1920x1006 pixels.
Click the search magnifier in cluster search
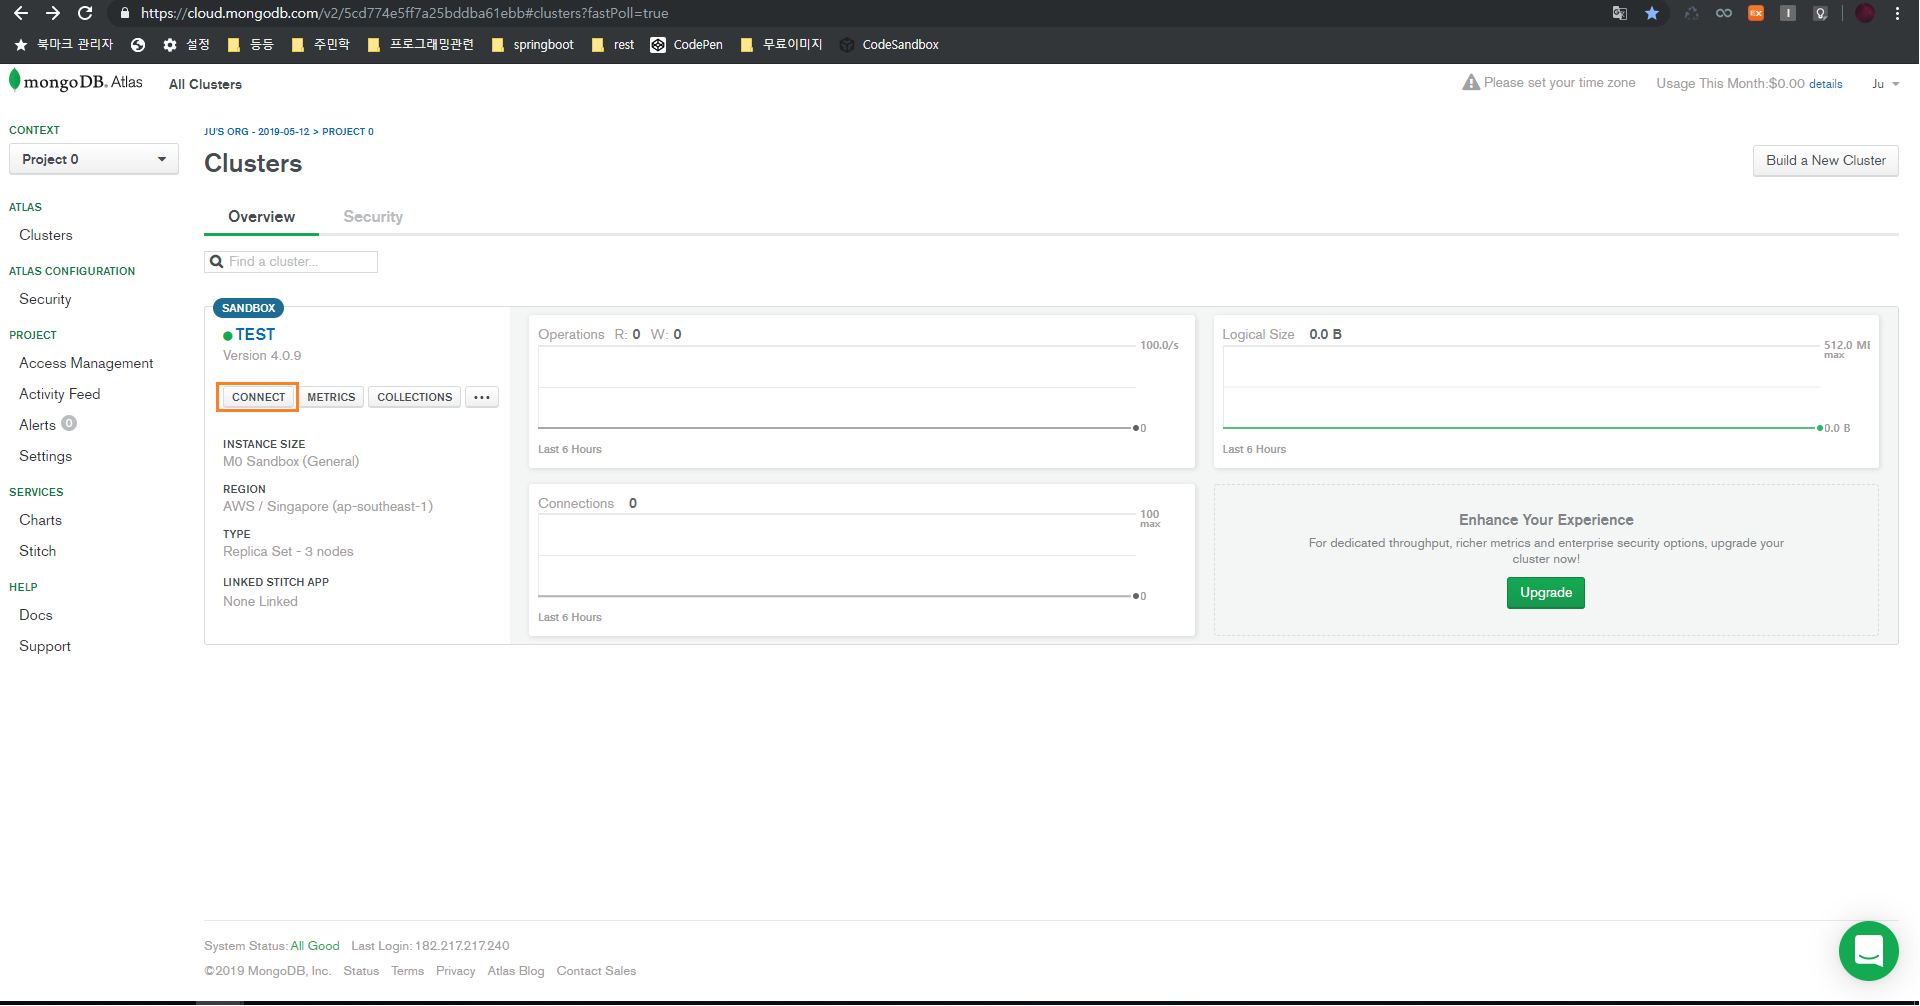[x=216, y=262]
